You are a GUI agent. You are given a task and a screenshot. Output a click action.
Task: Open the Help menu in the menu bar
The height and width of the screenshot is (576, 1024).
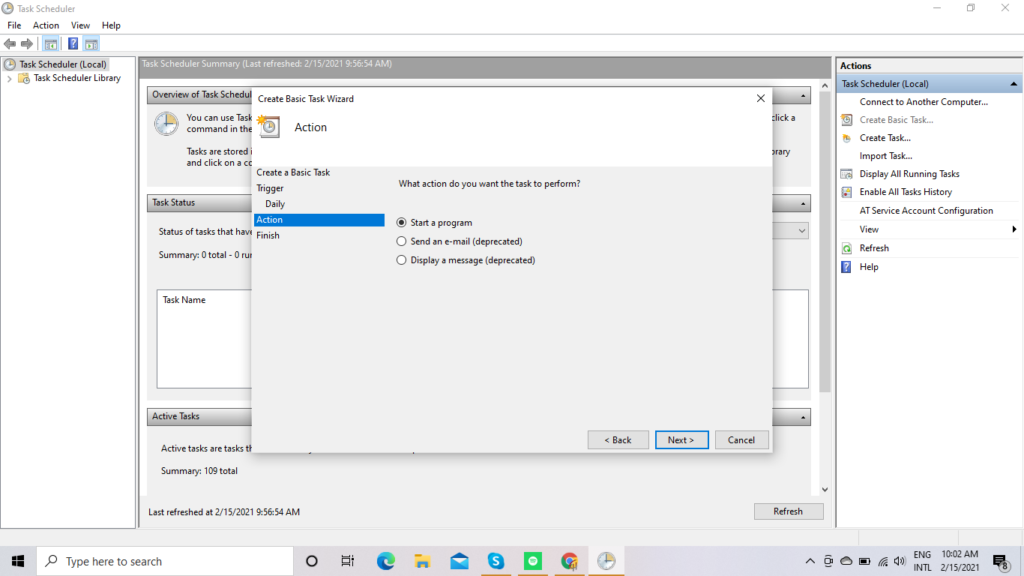pos(111,25)
